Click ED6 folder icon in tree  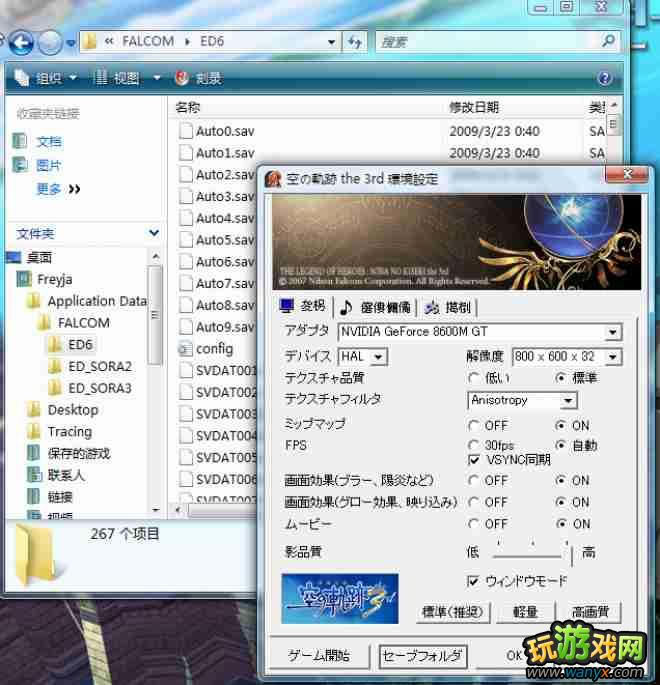pyautogui.click(x=55, y=345)
